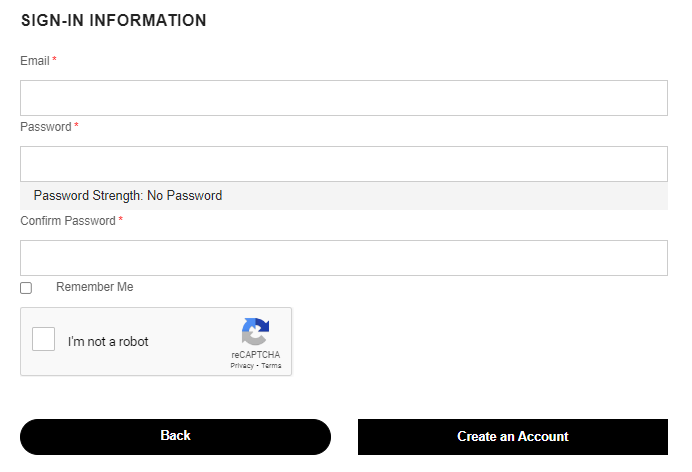
Task: Click the reCAPTCHA logo icon
Action: 255,331
